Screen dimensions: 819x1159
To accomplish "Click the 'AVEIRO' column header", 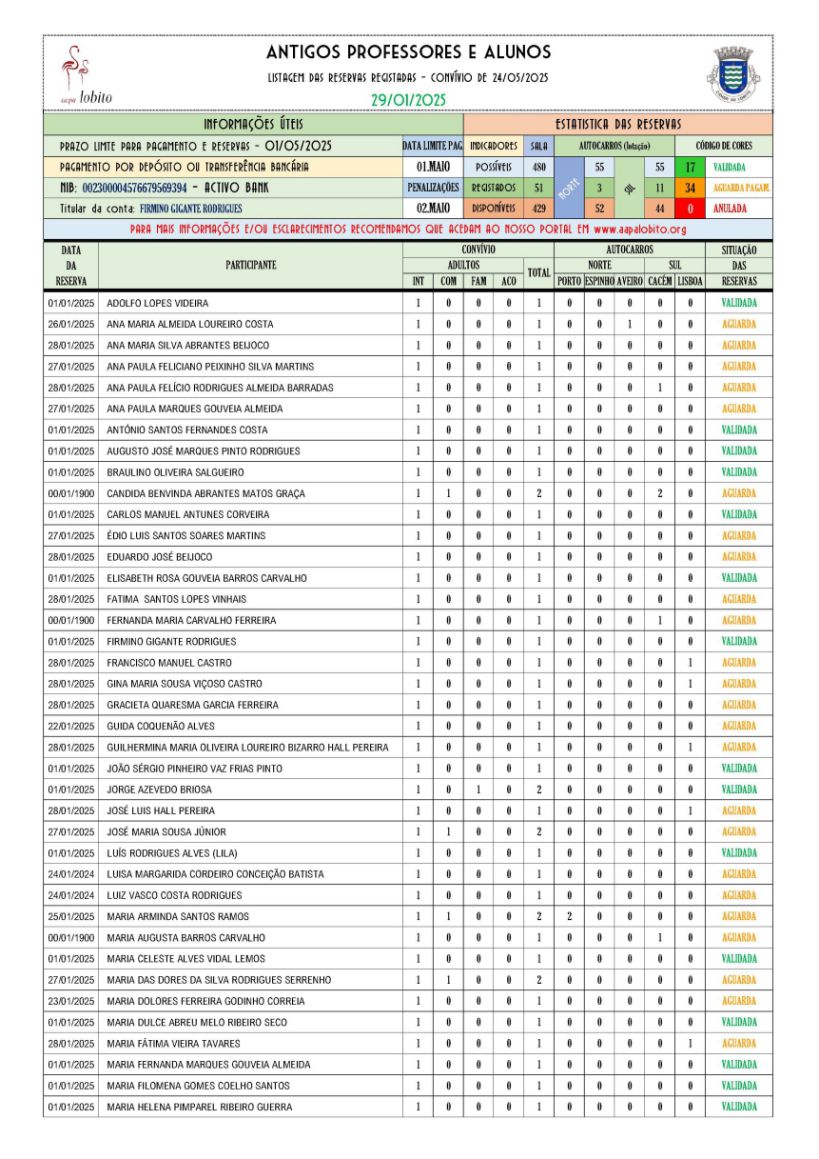I will point(630,282).
